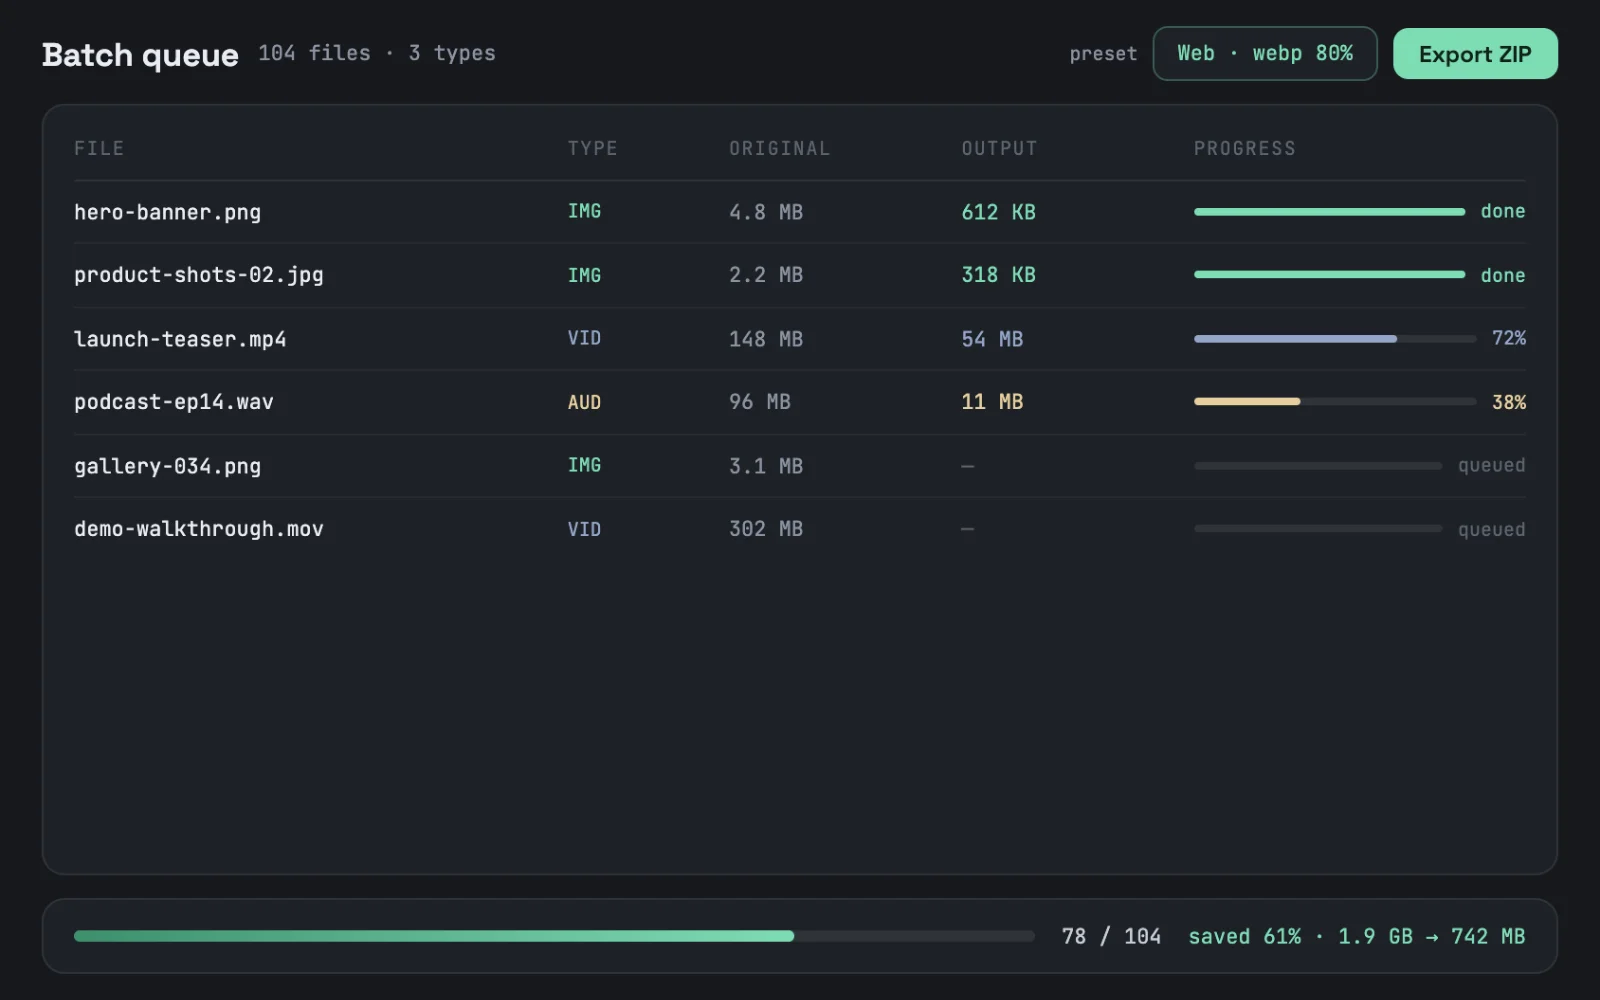Click the OUTPUT column header
1600x1000 pixels.
[x=999, y=149]
